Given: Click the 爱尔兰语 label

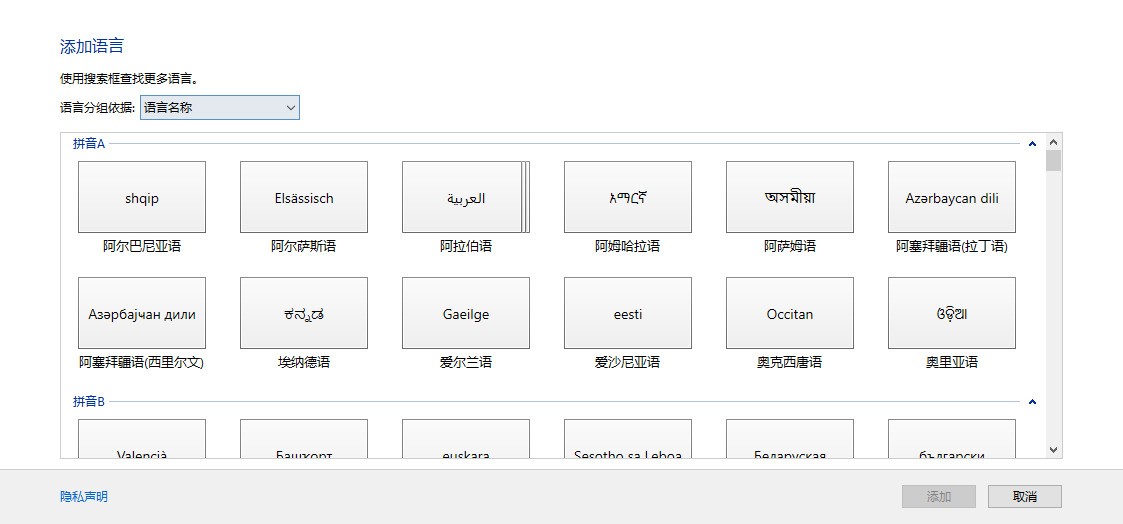Looking at the screenshot, I should 466,362.
